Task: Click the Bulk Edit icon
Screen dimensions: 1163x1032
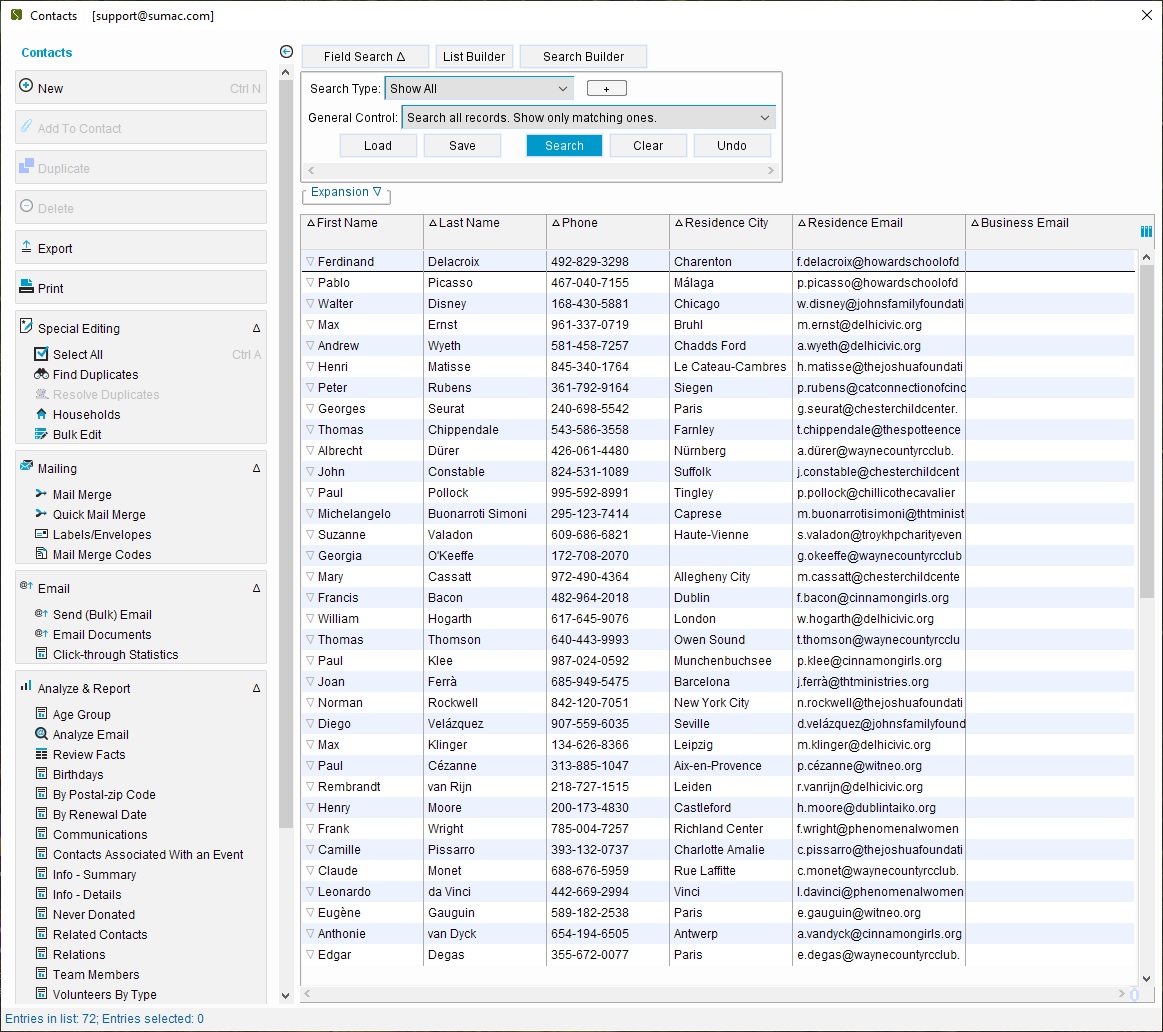Action: tap(42, 434)
